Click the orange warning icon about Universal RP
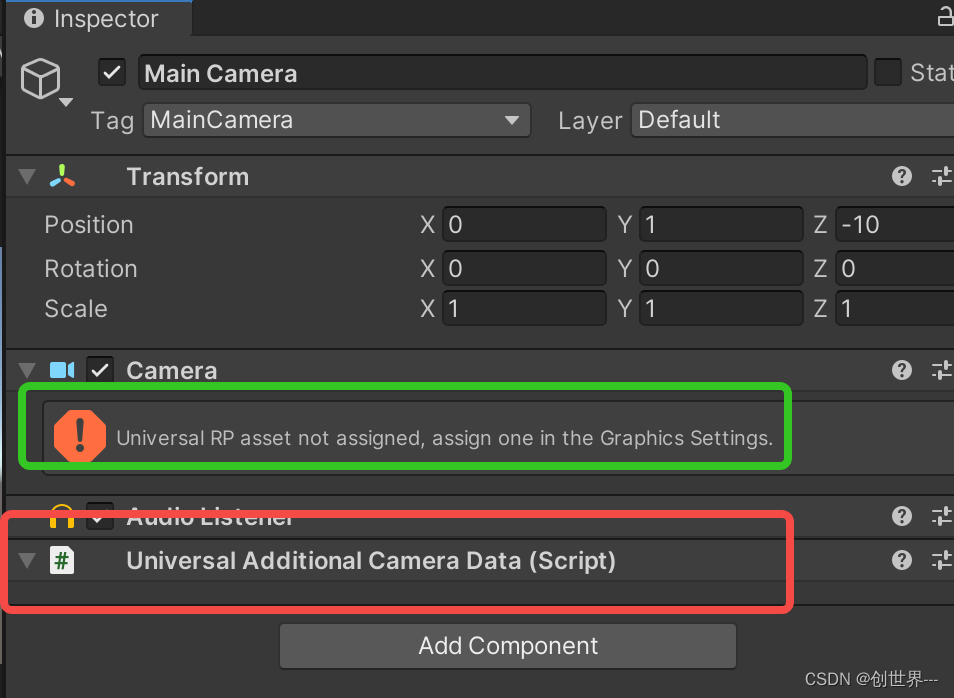The width and height of the screenshot is (954, 698). (x=80, y=436)
